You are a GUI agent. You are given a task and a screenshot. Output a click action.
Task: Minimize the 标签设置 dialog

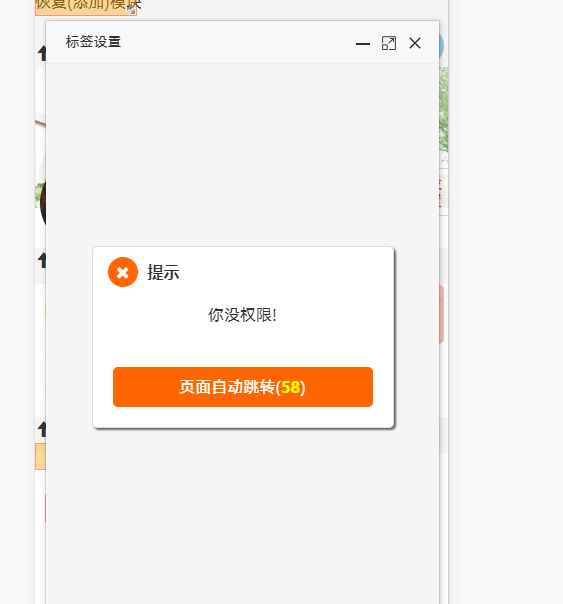point(363,44)
